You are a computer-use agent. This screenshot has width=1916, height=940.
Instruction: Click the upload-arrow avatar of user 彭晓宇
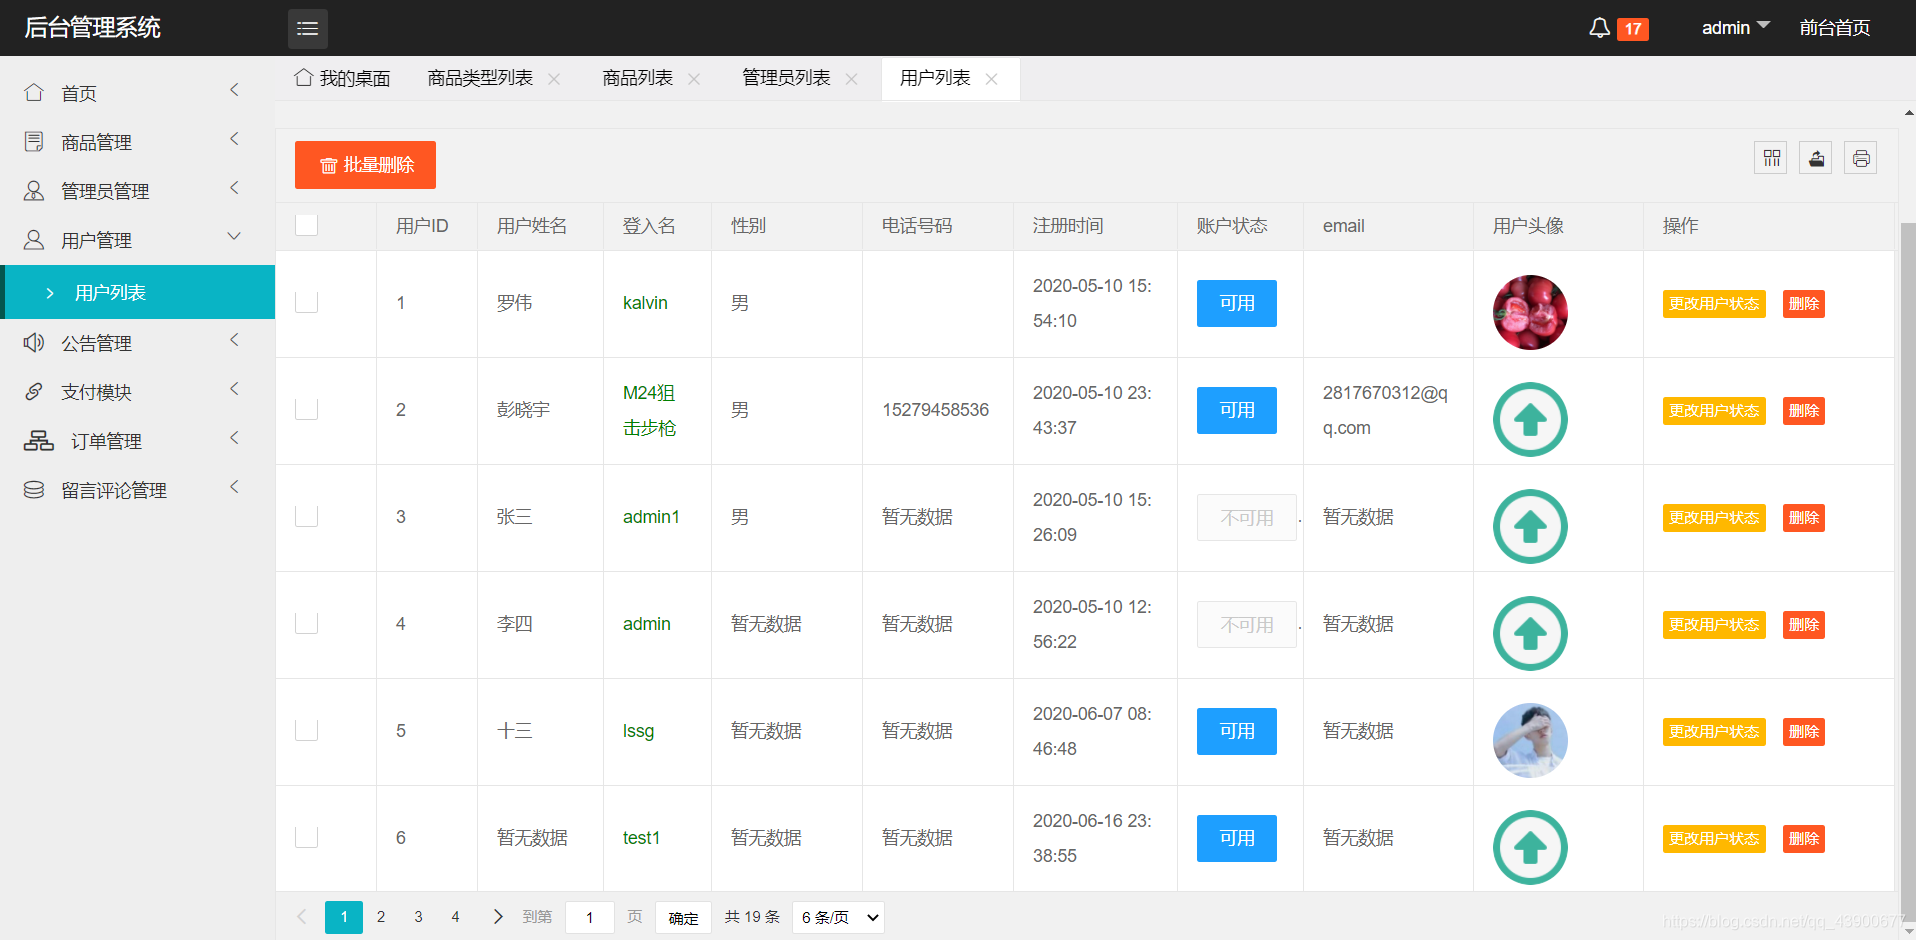[x=1530, y=419]
